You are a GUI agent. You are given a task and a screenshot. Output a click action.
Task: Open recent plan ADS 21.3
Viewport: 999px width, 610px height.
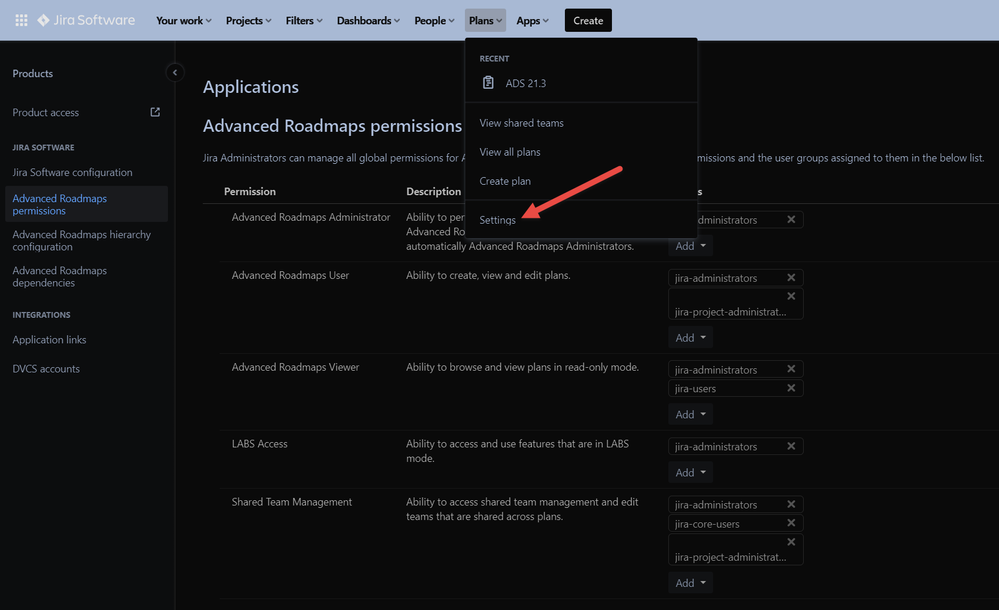point(581,83)
